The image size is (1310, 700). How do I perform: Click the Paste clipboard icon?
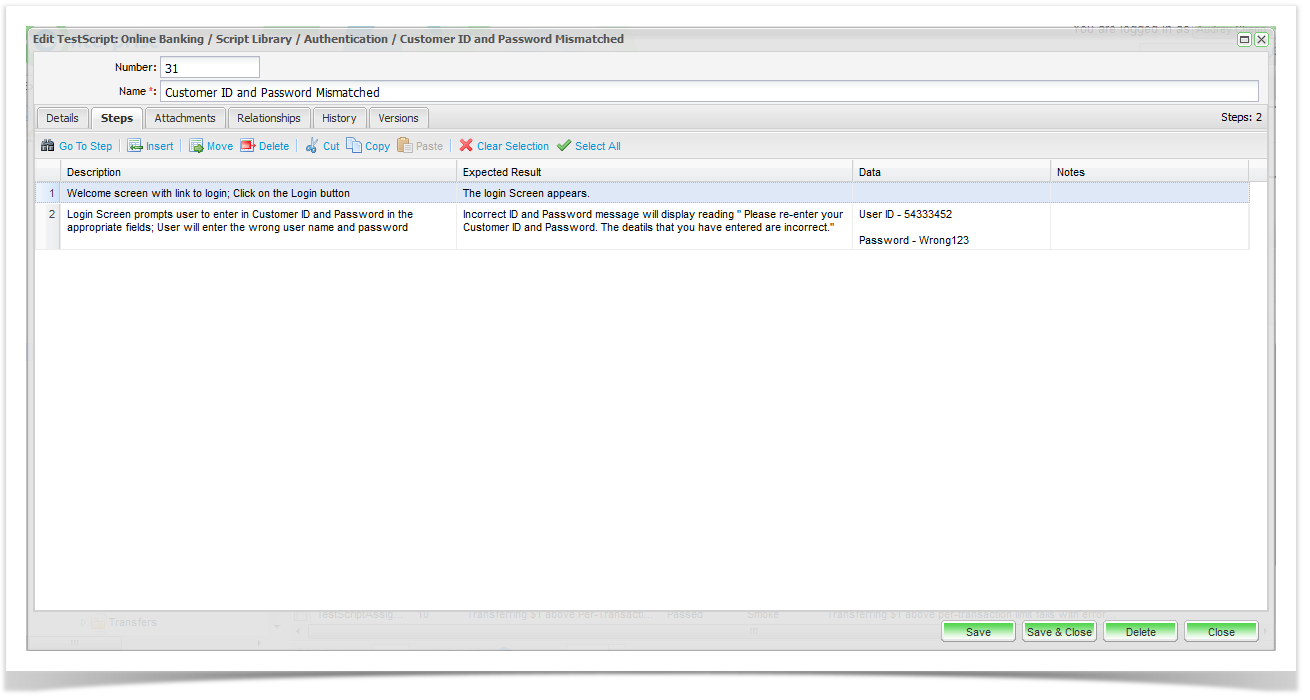click(x=405, y=146)
